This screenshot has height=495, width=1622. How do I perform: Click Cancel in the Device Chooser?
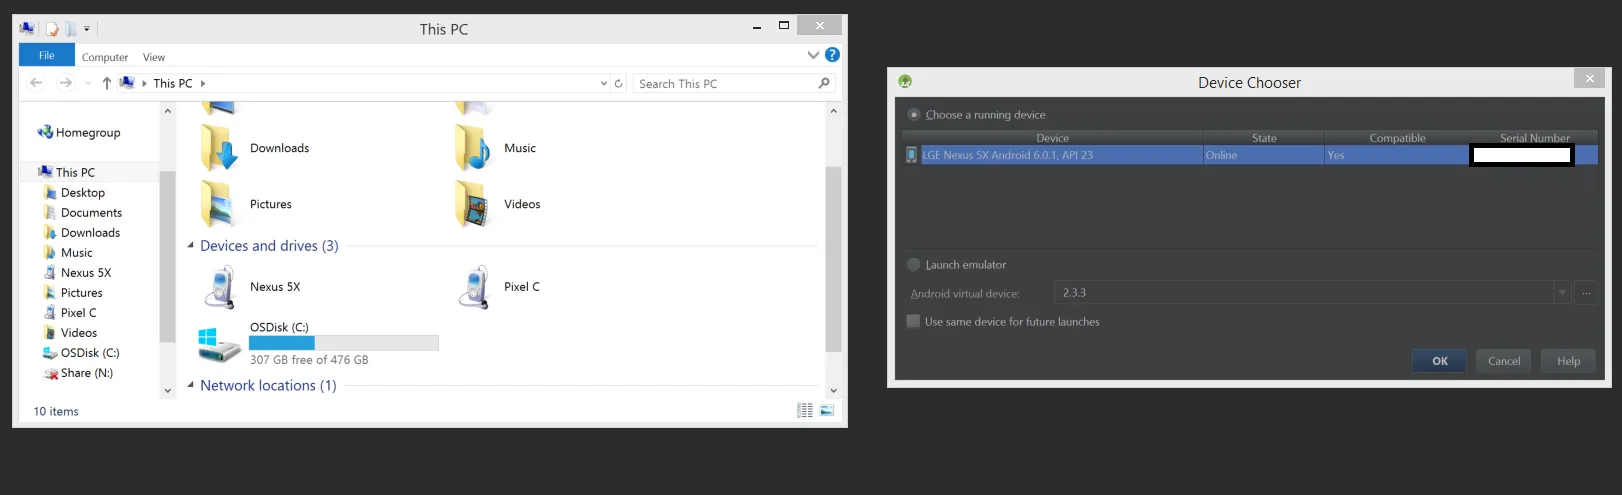pyautogui.click(x=1504, y=361)
